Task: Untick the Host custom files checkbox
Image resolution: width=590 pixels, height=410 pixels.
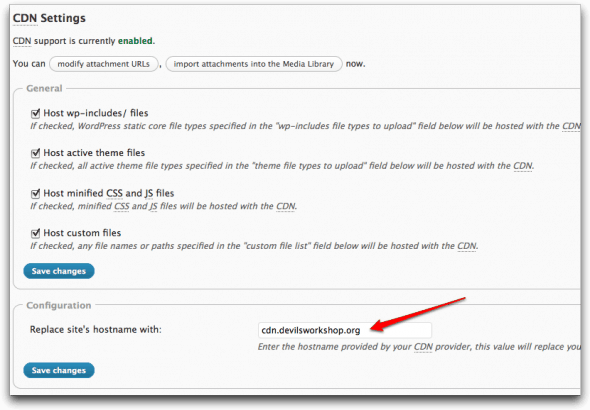Action: [35, 233]
